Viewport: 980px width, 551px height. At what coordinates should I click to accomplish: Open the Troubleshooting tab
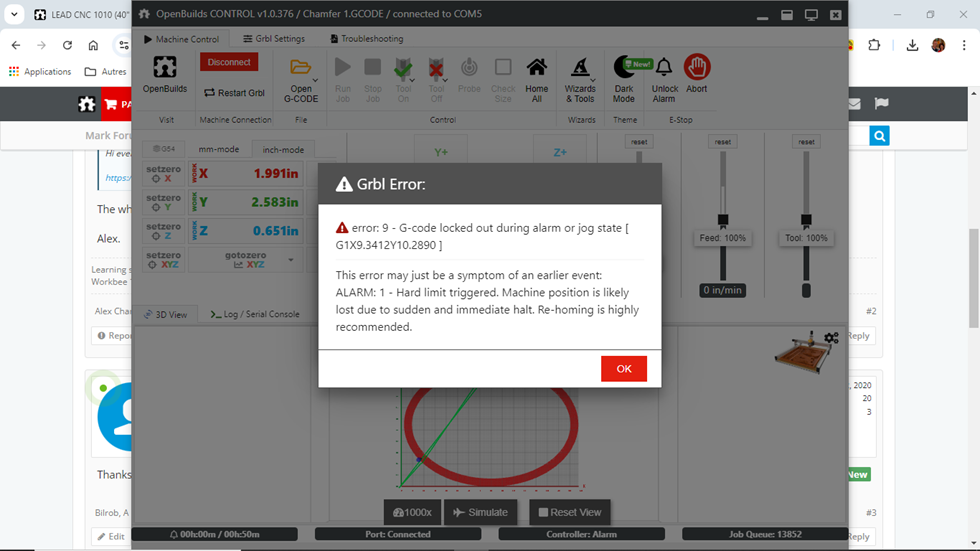(365, 39)
